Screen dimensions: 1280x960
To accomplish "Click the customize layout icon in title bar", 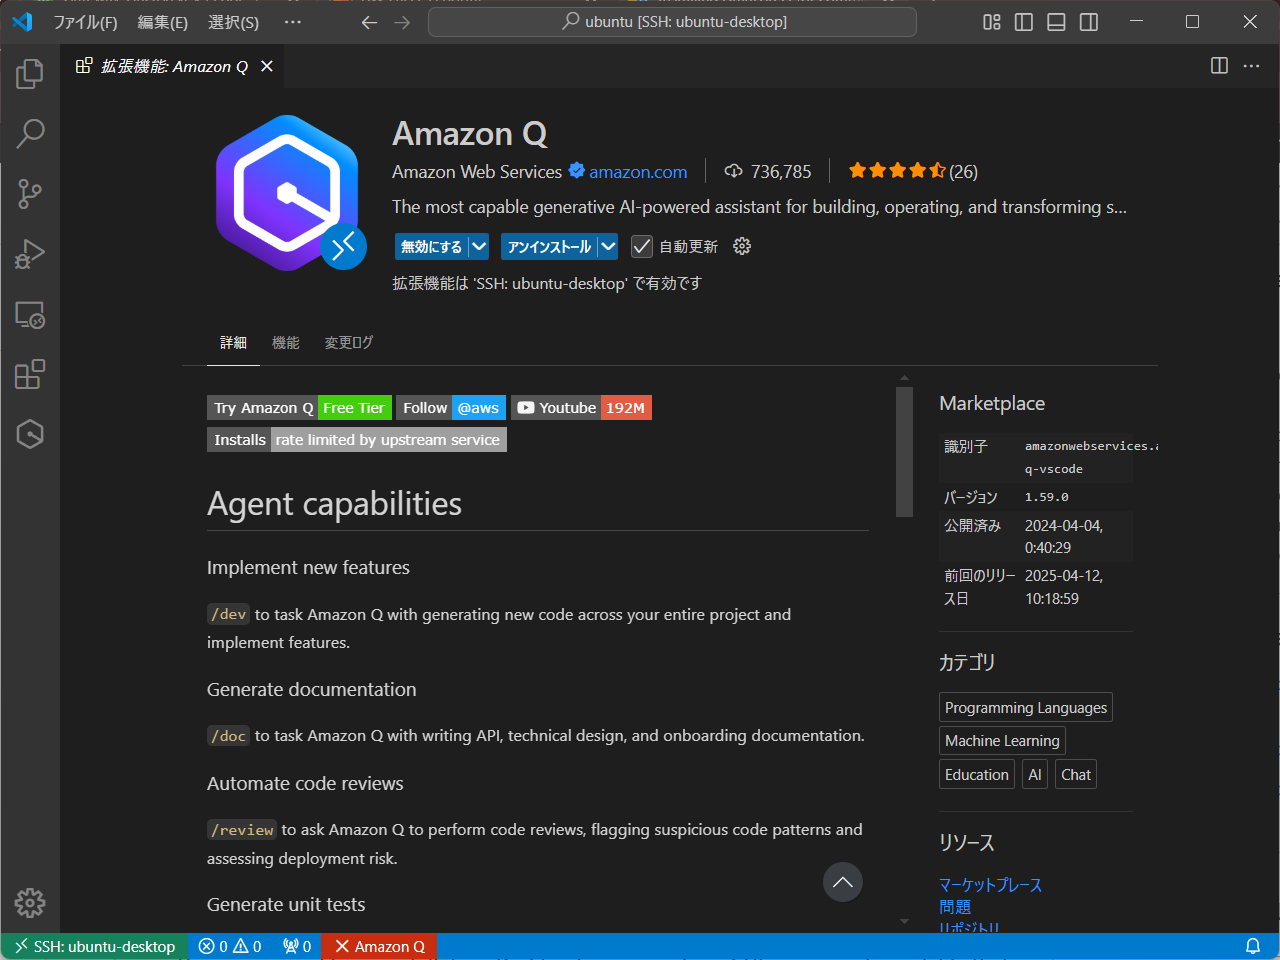I will click(992, 22).
